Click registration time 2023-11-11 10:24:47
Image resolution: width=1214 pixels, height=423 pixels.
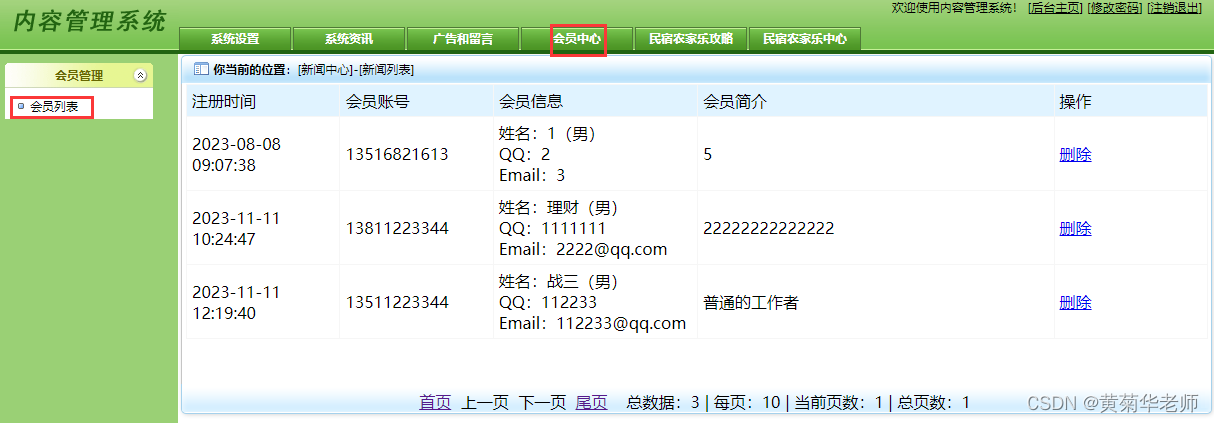tap(237, 228)
